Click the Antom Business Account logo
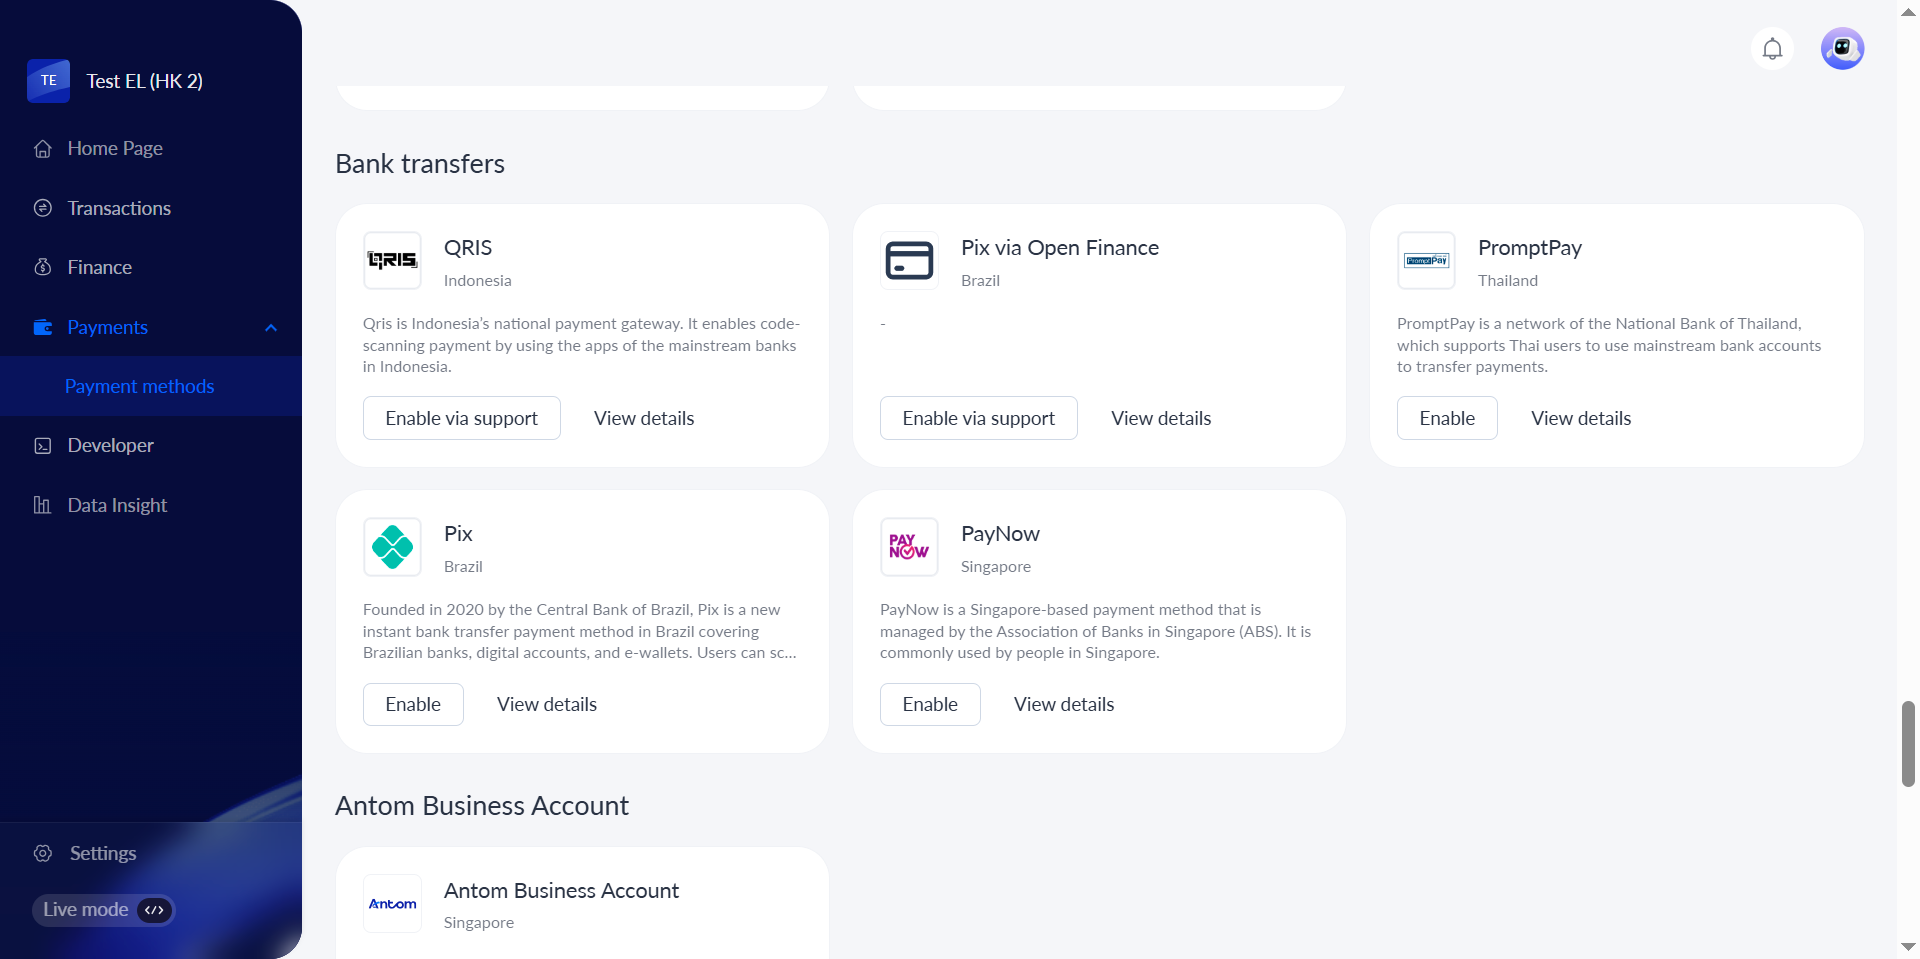This screenshot has height=959, width=1920. [x=392, y=904]
